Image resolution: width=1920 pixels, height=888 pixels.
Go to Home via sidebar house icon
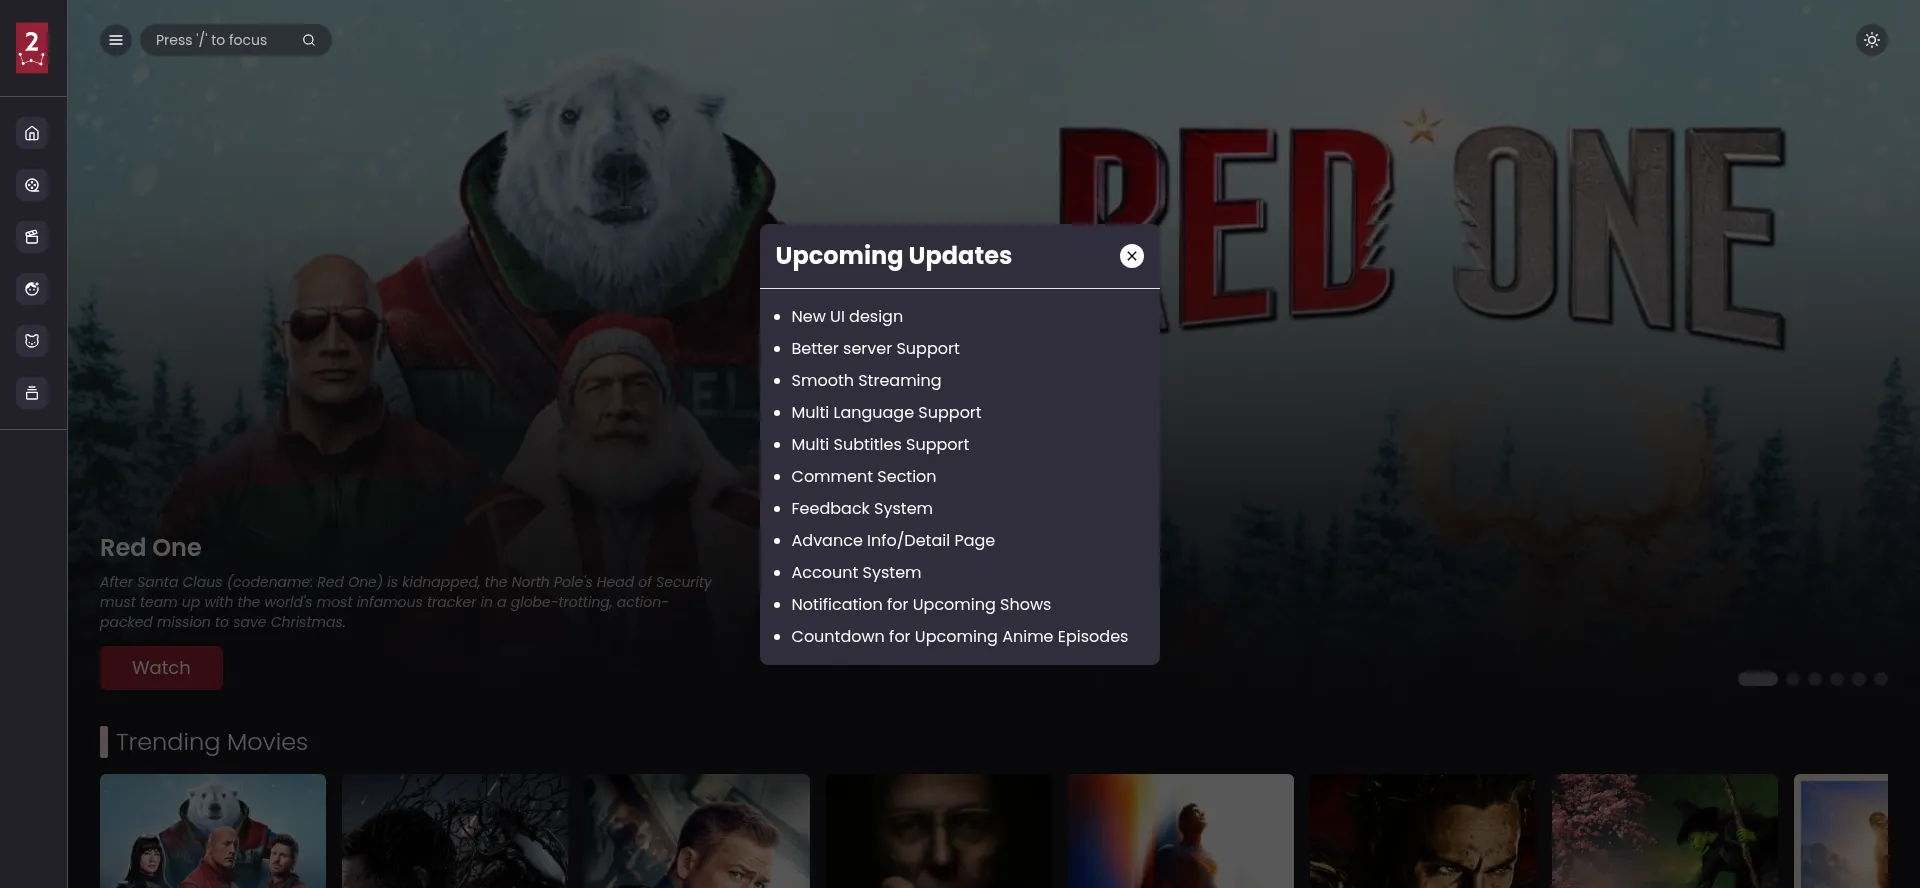[x=32, y=133]
